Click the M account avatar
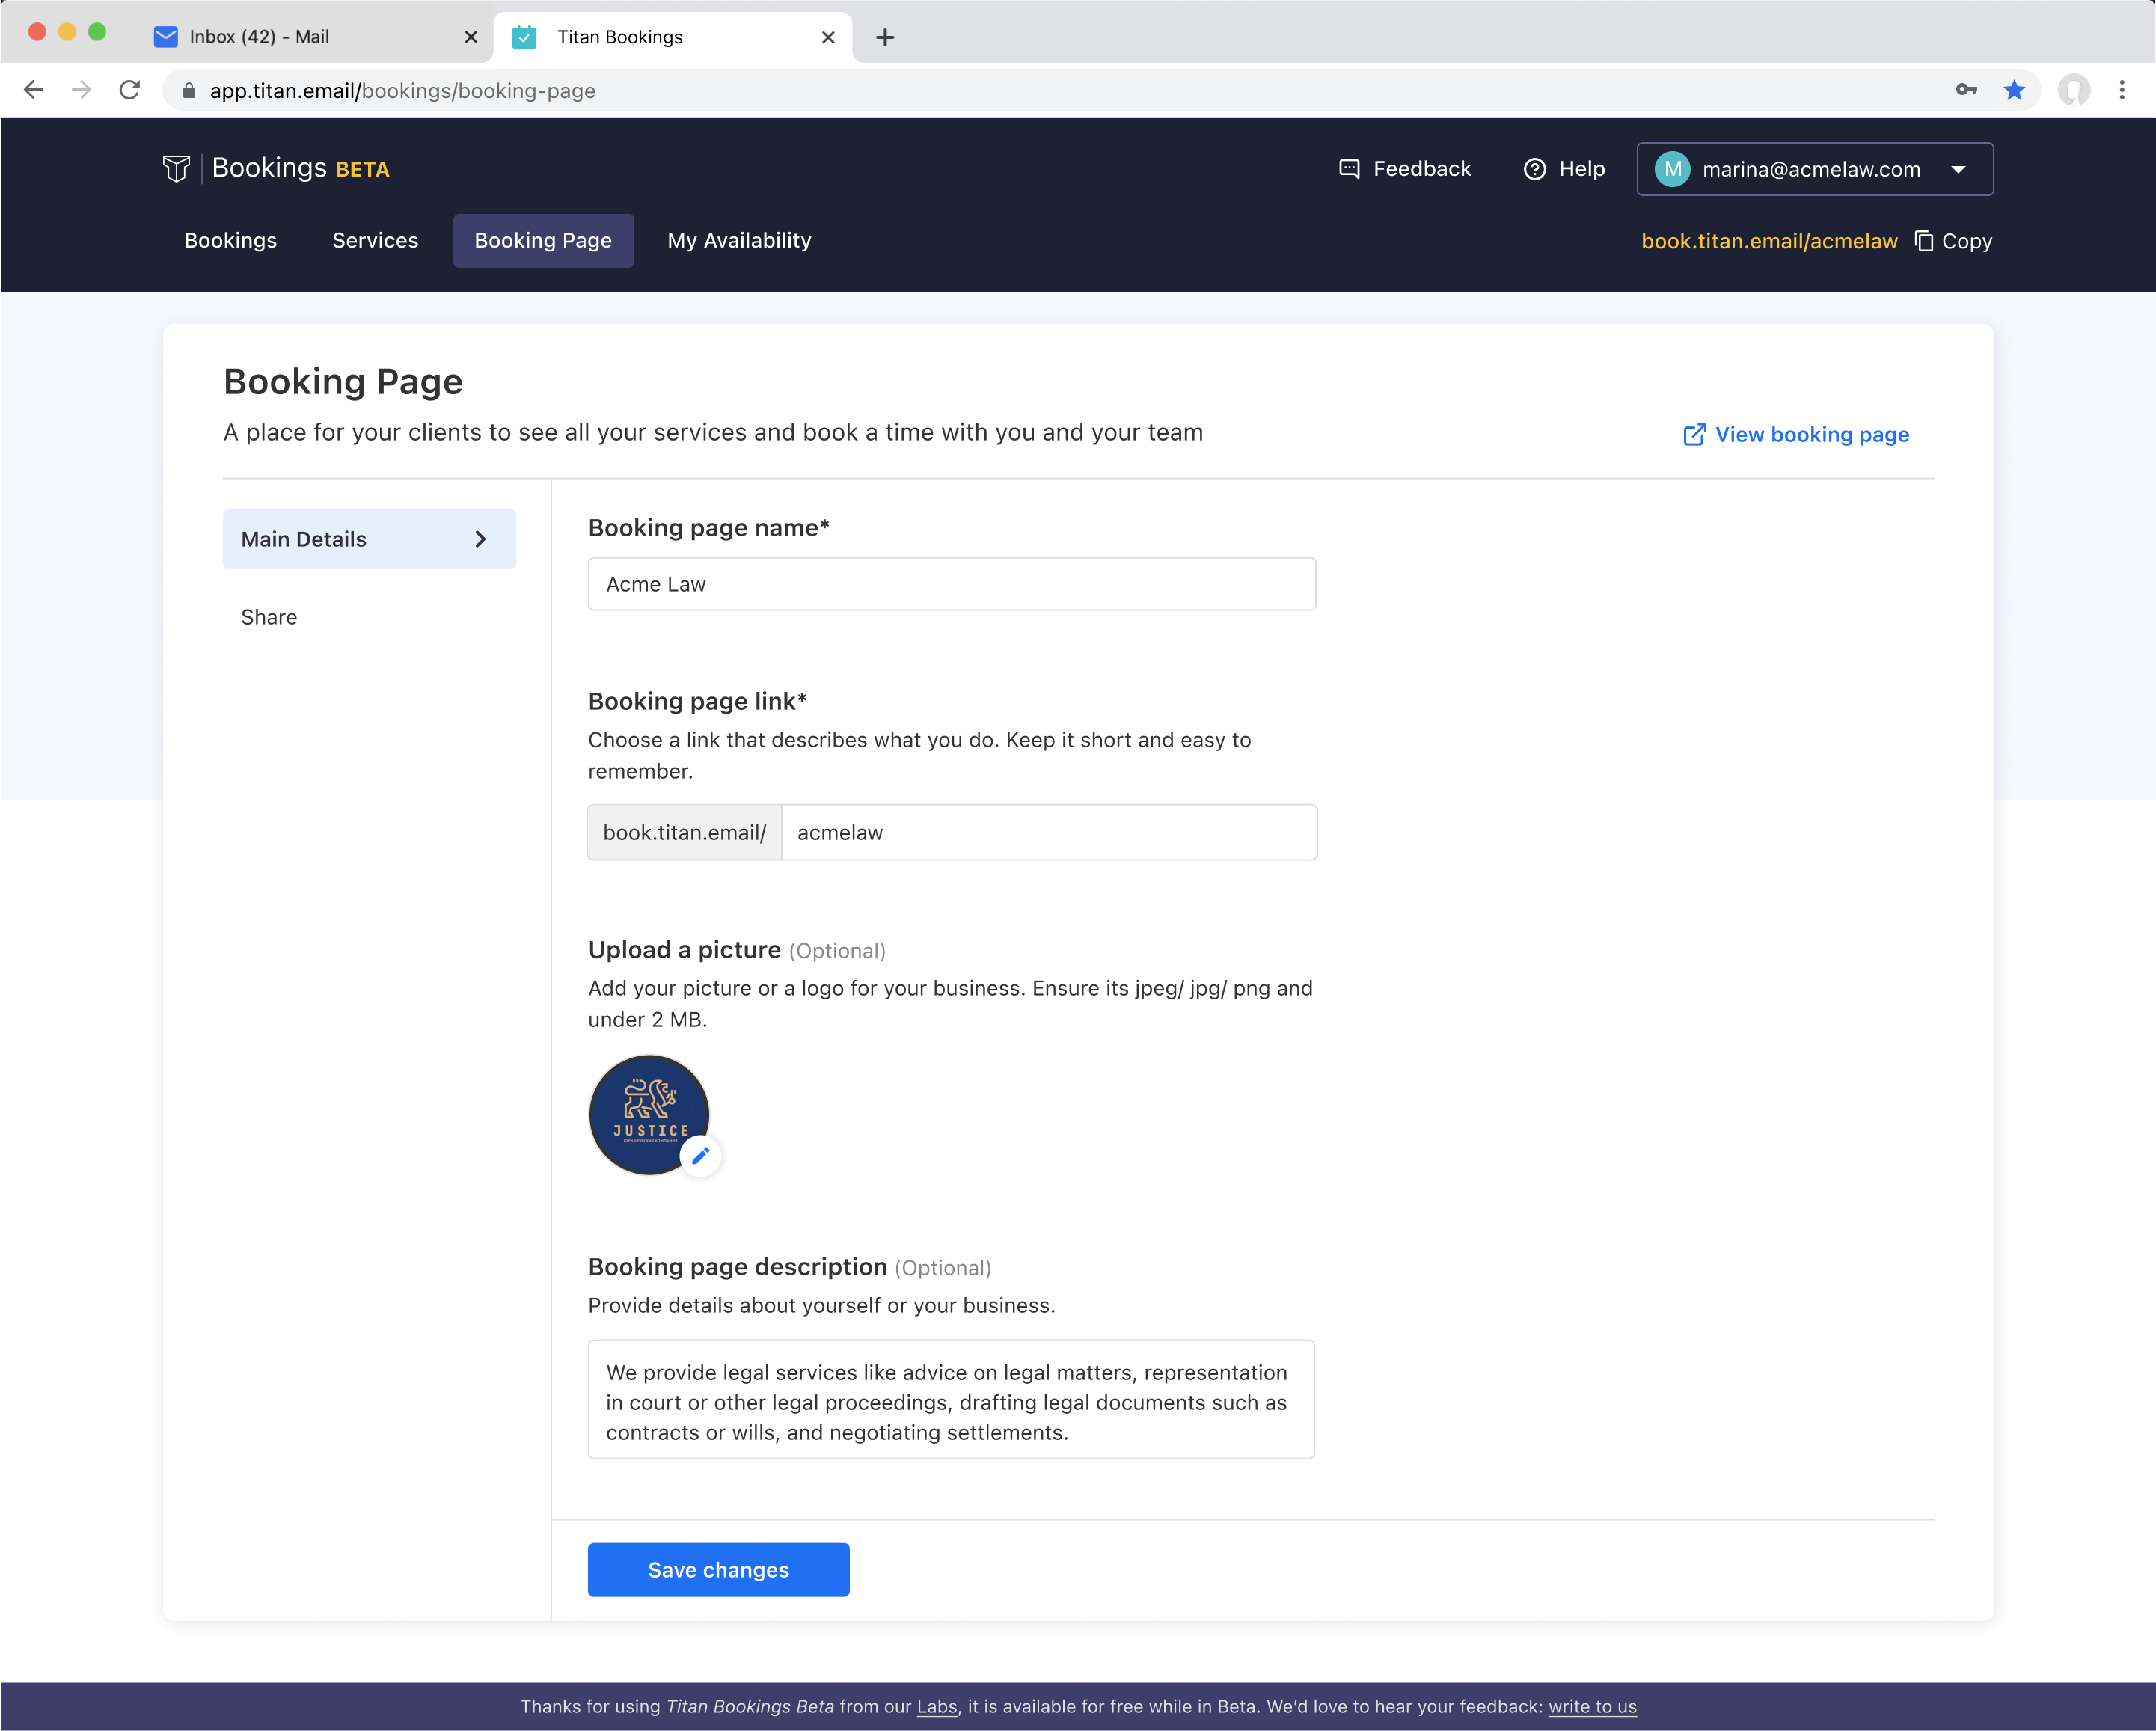The width and height of the screenshot is (2156, 1731). [x=1673, y=169]
